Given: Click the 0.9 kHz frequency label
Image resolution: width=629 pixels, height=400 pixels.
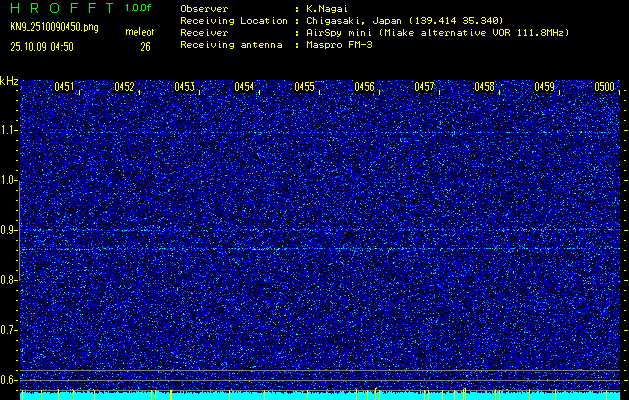Looking at the screenshot, I should click(x=9, y=230).
